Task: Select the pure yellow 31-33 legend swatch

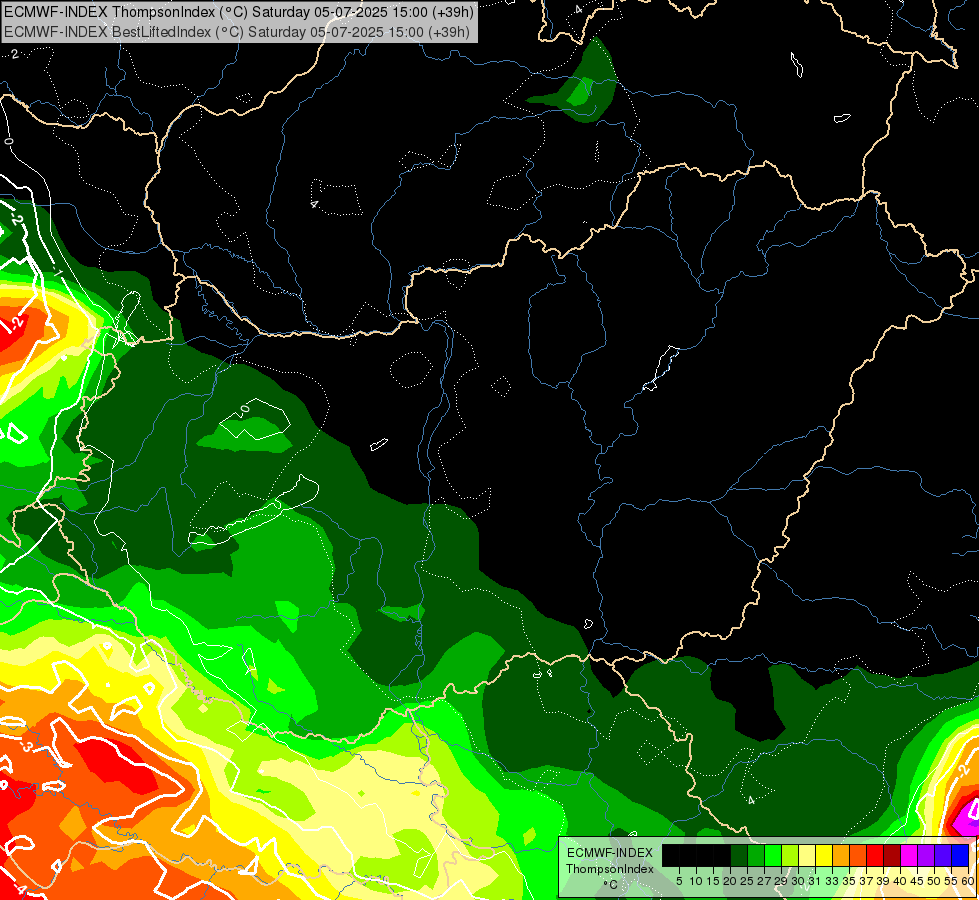Action: point(824,855)
